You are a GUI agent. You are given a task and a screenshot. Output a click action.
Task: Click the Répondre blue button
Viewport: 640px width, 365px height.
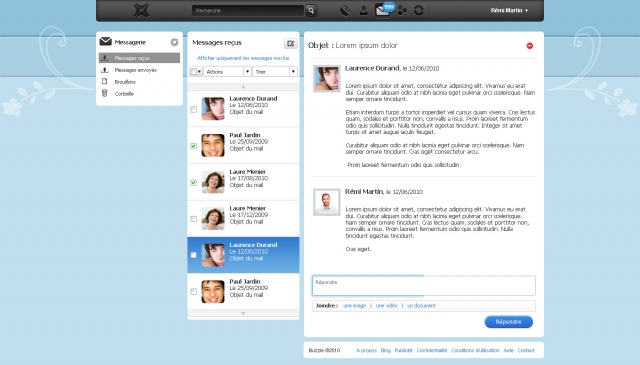click(x=508, y=322)
